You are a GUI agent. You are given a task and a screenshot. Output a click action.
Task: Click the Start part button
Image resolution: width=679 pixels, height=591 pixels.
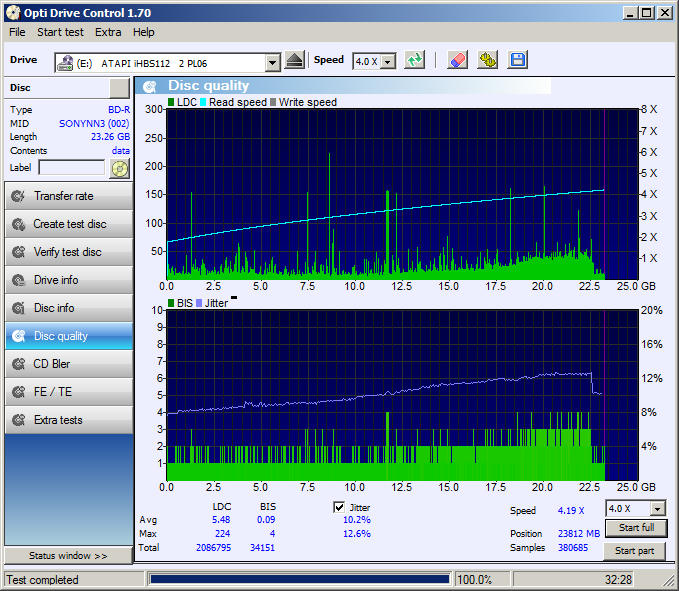(634, 551)
